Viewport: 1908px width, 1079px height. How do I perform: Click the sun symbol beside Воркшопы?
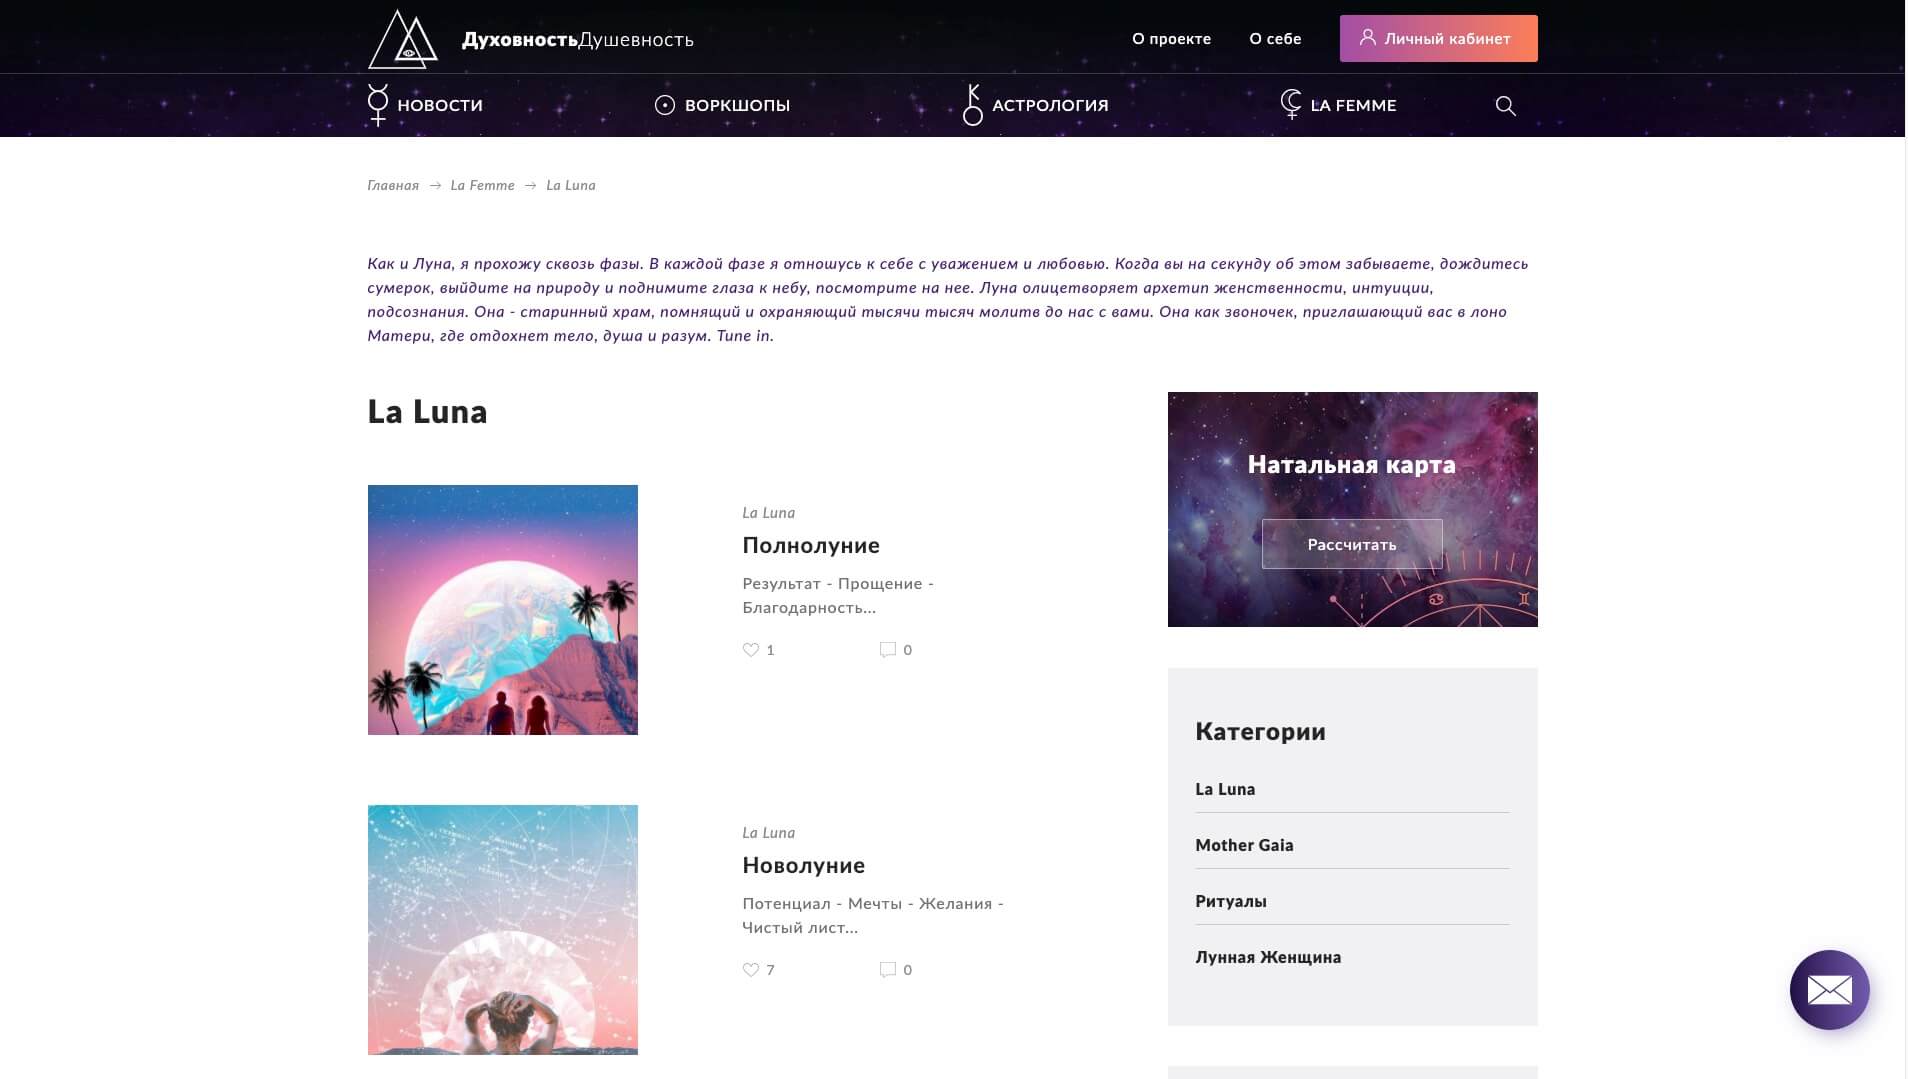click(x=664, y=105)
